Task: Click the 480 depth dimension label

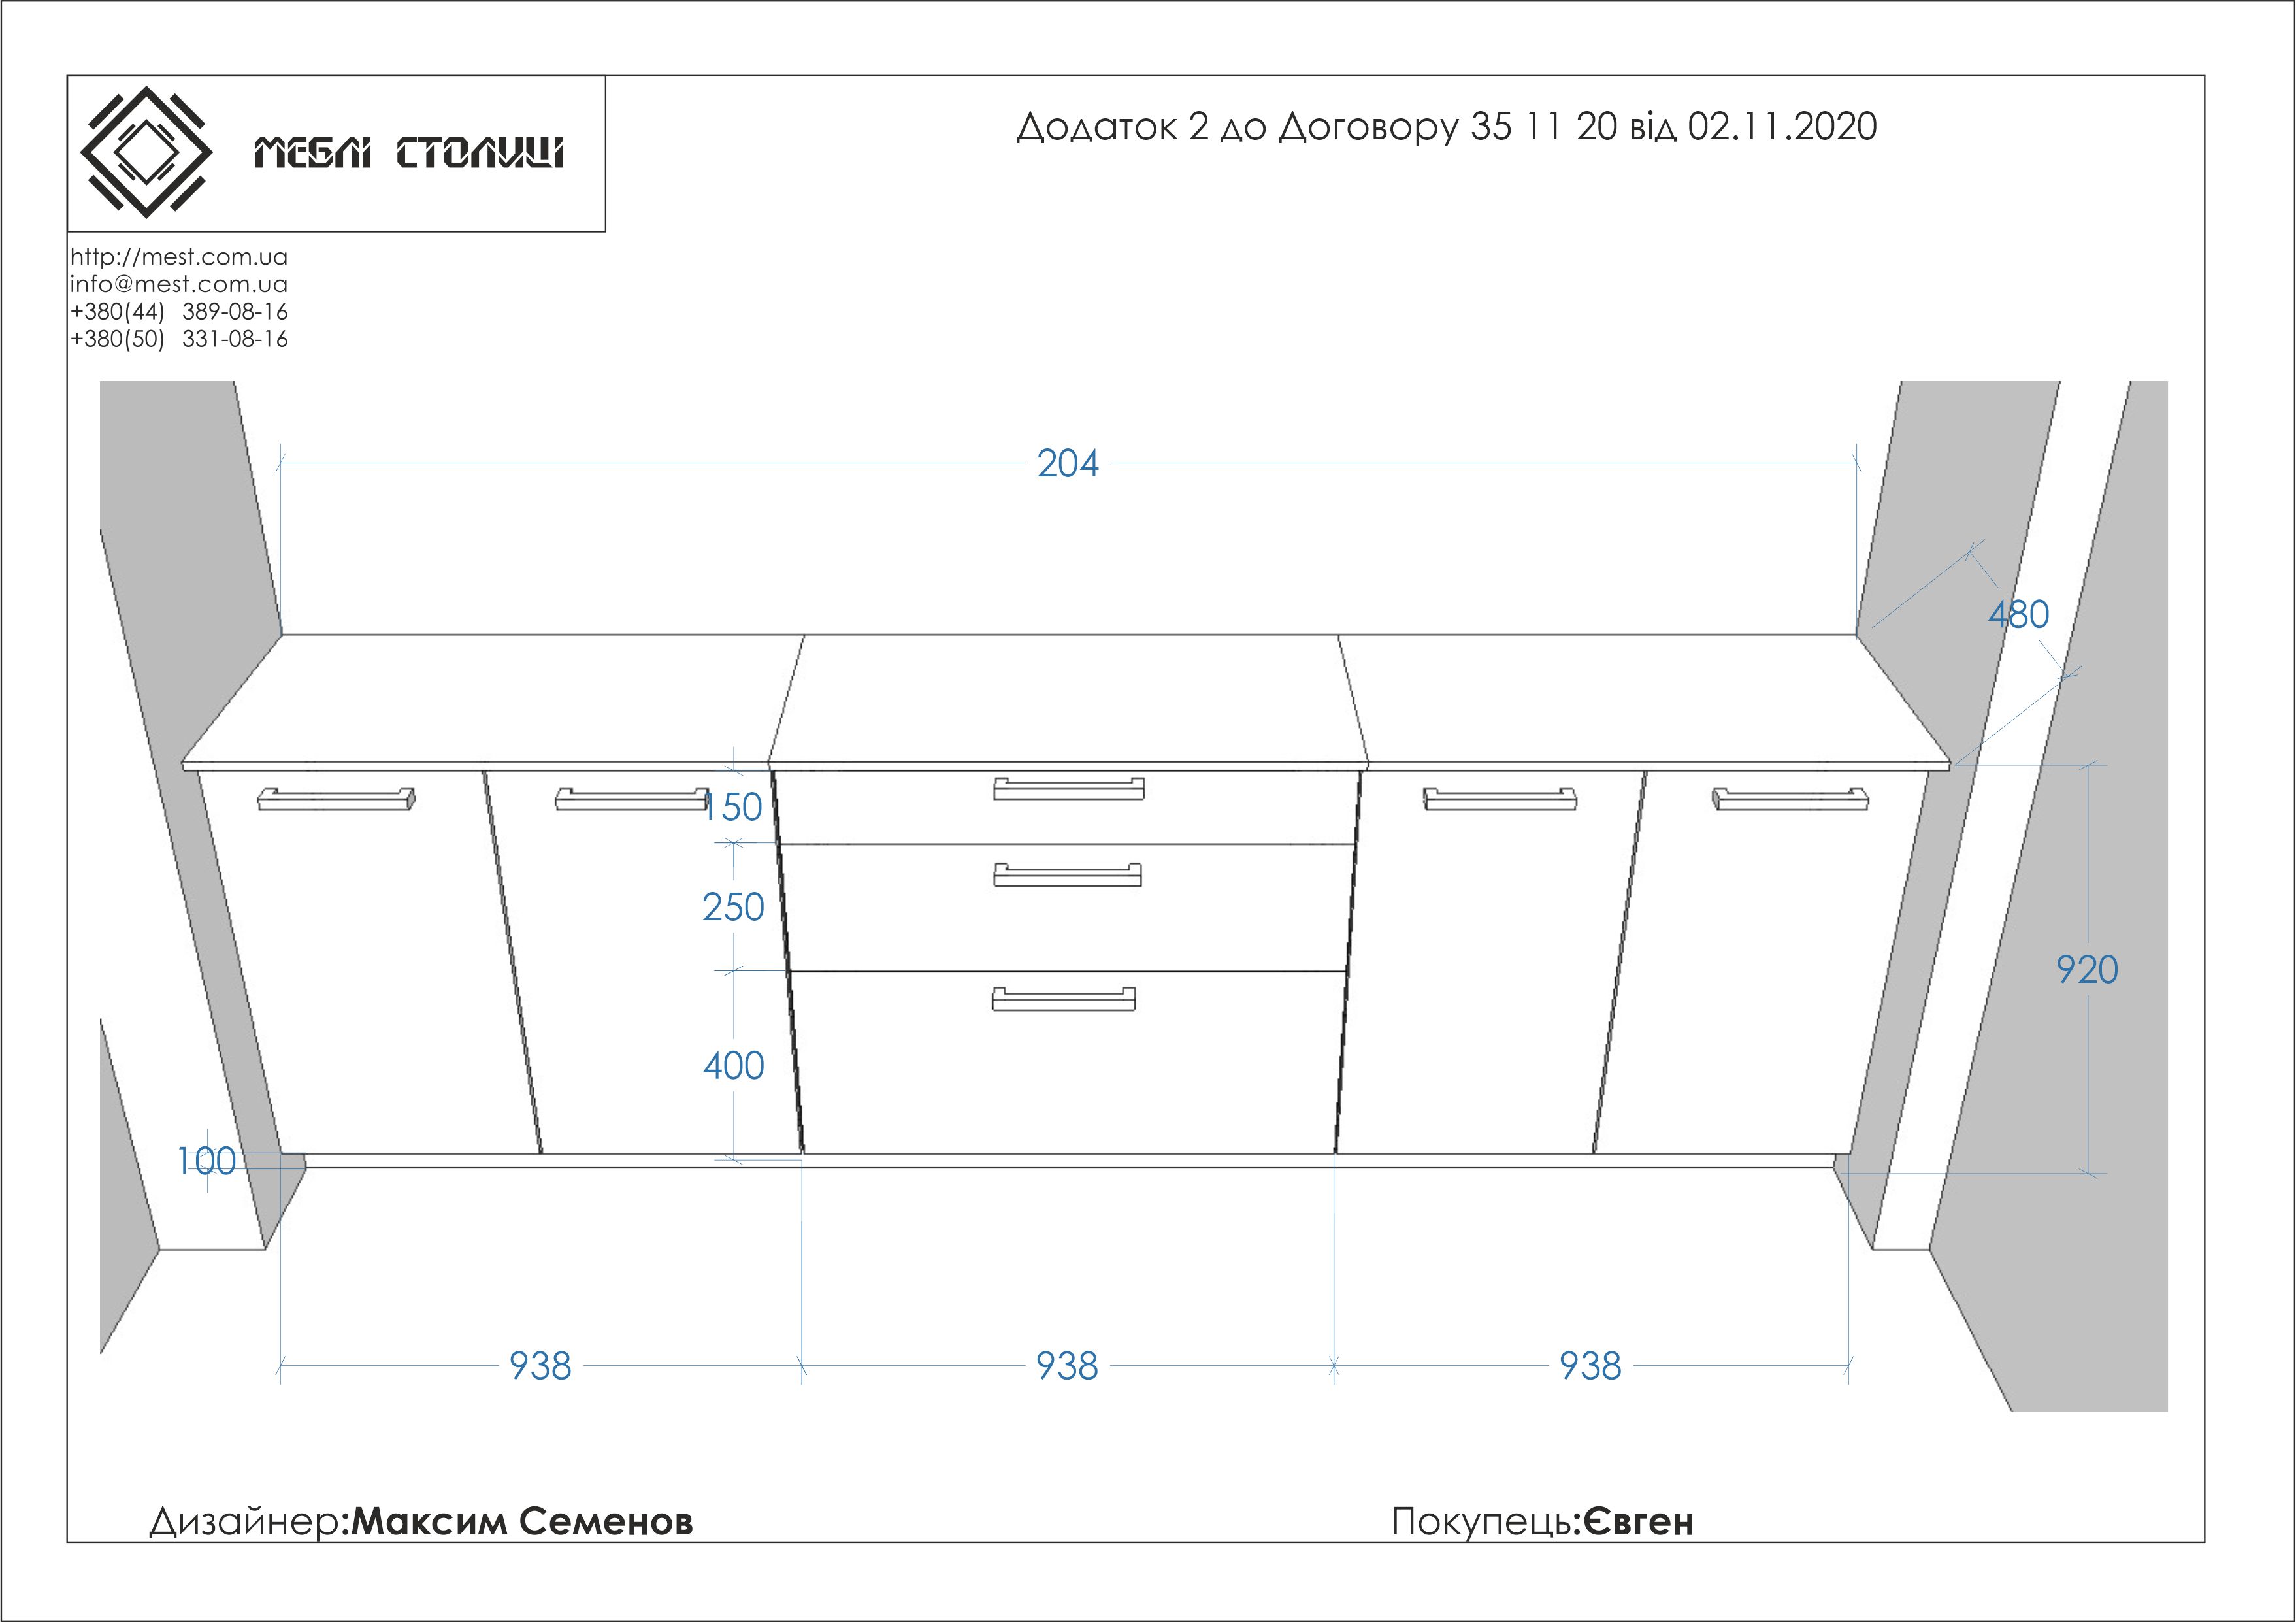Action: pyautogui.click(x=2018, y=614)
